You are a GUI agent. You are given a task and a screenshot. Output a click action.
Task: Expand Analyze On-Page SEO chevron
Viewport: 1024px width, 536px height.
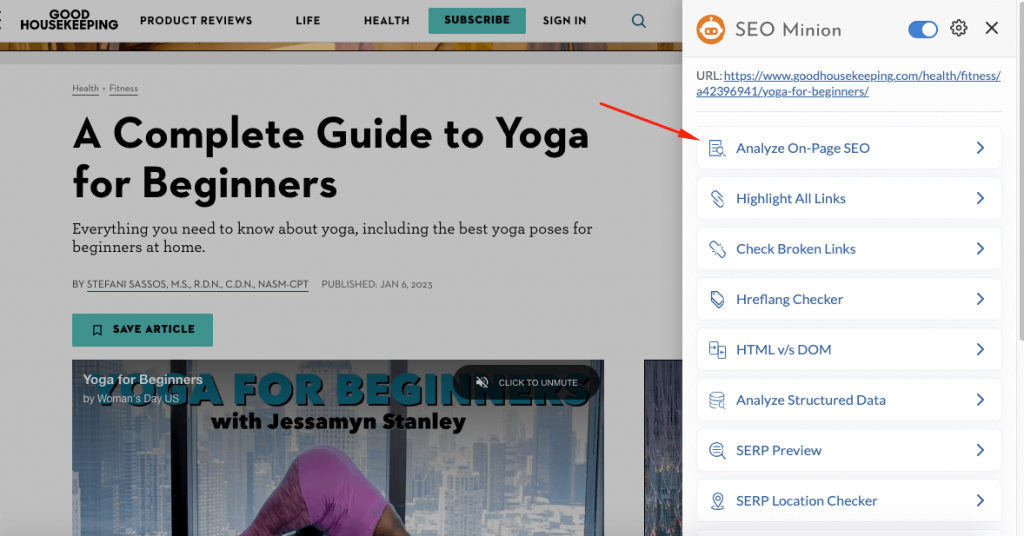click(x=980, y=148)
